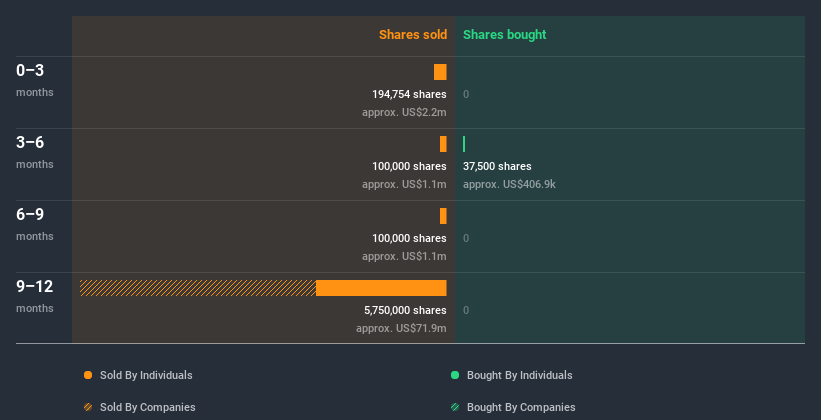Click the 3–6 months sold bar
This screenshot has height=420, width=821.
click(443, 144)
